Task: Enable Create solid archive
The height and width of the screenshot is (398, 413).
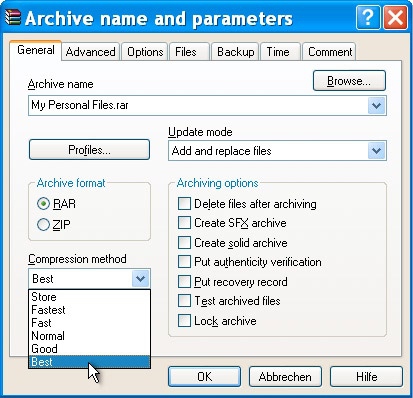Action: click(x=184, y=243)
